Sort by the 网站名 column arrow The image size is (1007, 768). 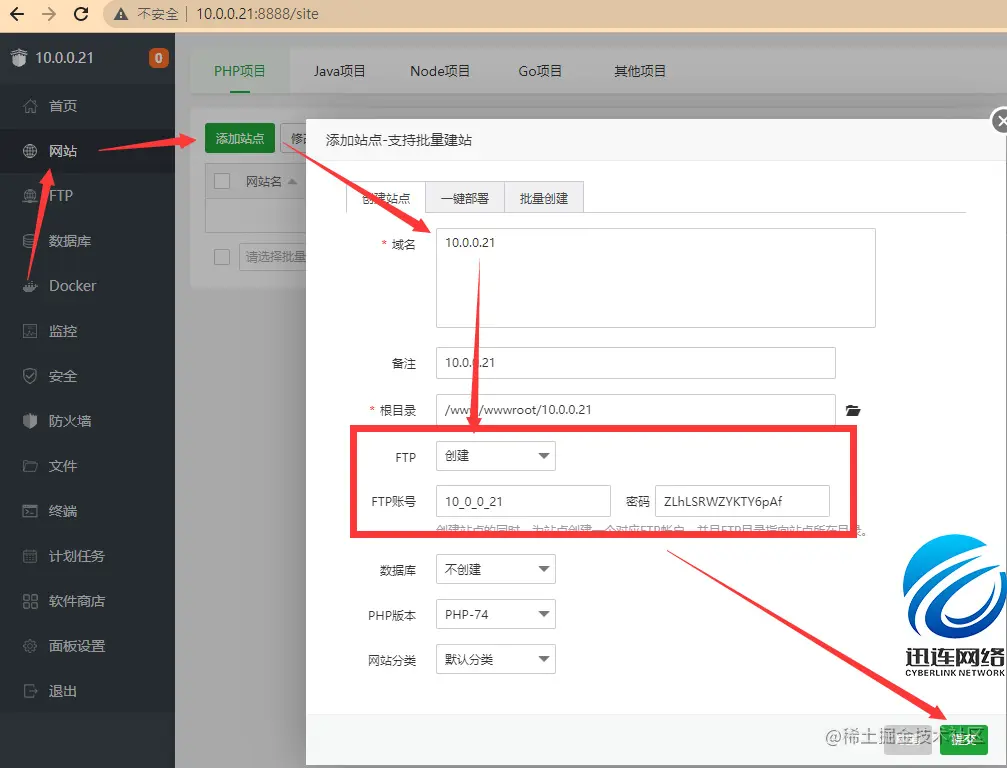click(x=292, y=182)
